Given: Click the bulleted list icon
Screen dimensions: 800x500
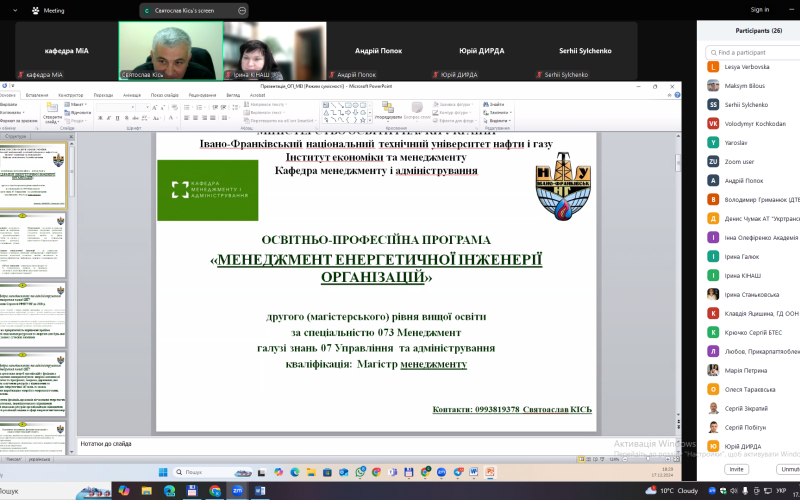Looking at the screenshot, I should tap(187, 107).
